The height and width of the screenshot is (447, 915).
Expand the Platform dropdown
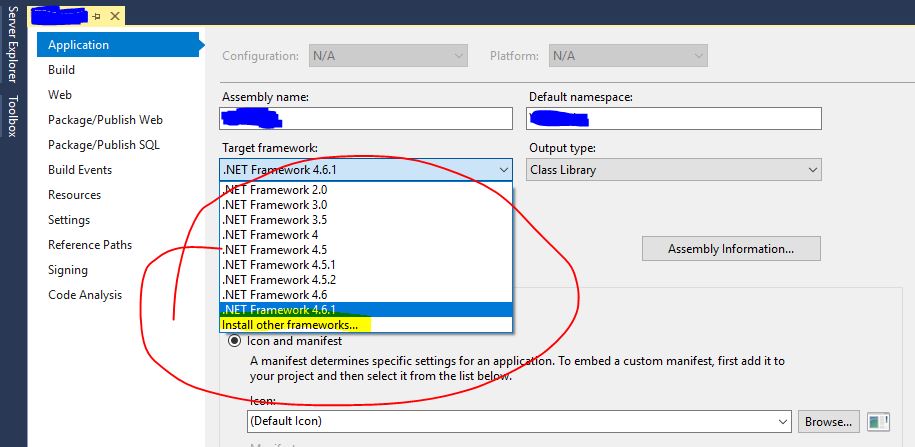point(628,56)
